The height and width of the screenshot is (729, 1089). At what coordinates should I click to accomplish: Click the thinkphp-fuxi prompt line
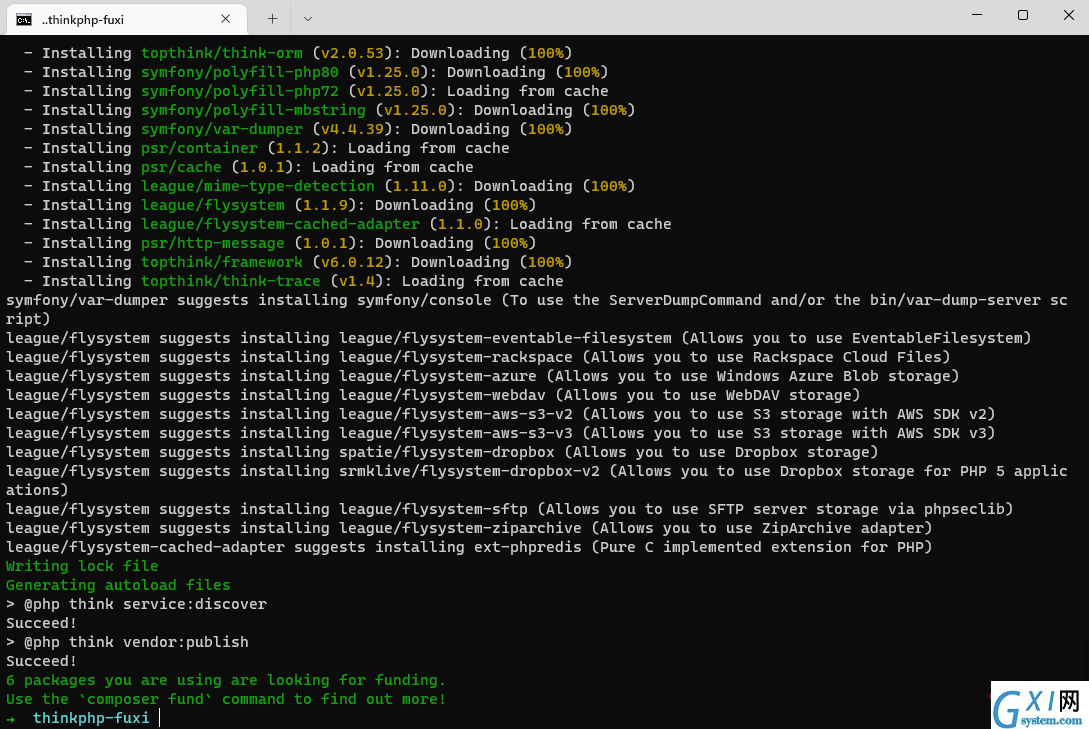[x=91, y=718]
